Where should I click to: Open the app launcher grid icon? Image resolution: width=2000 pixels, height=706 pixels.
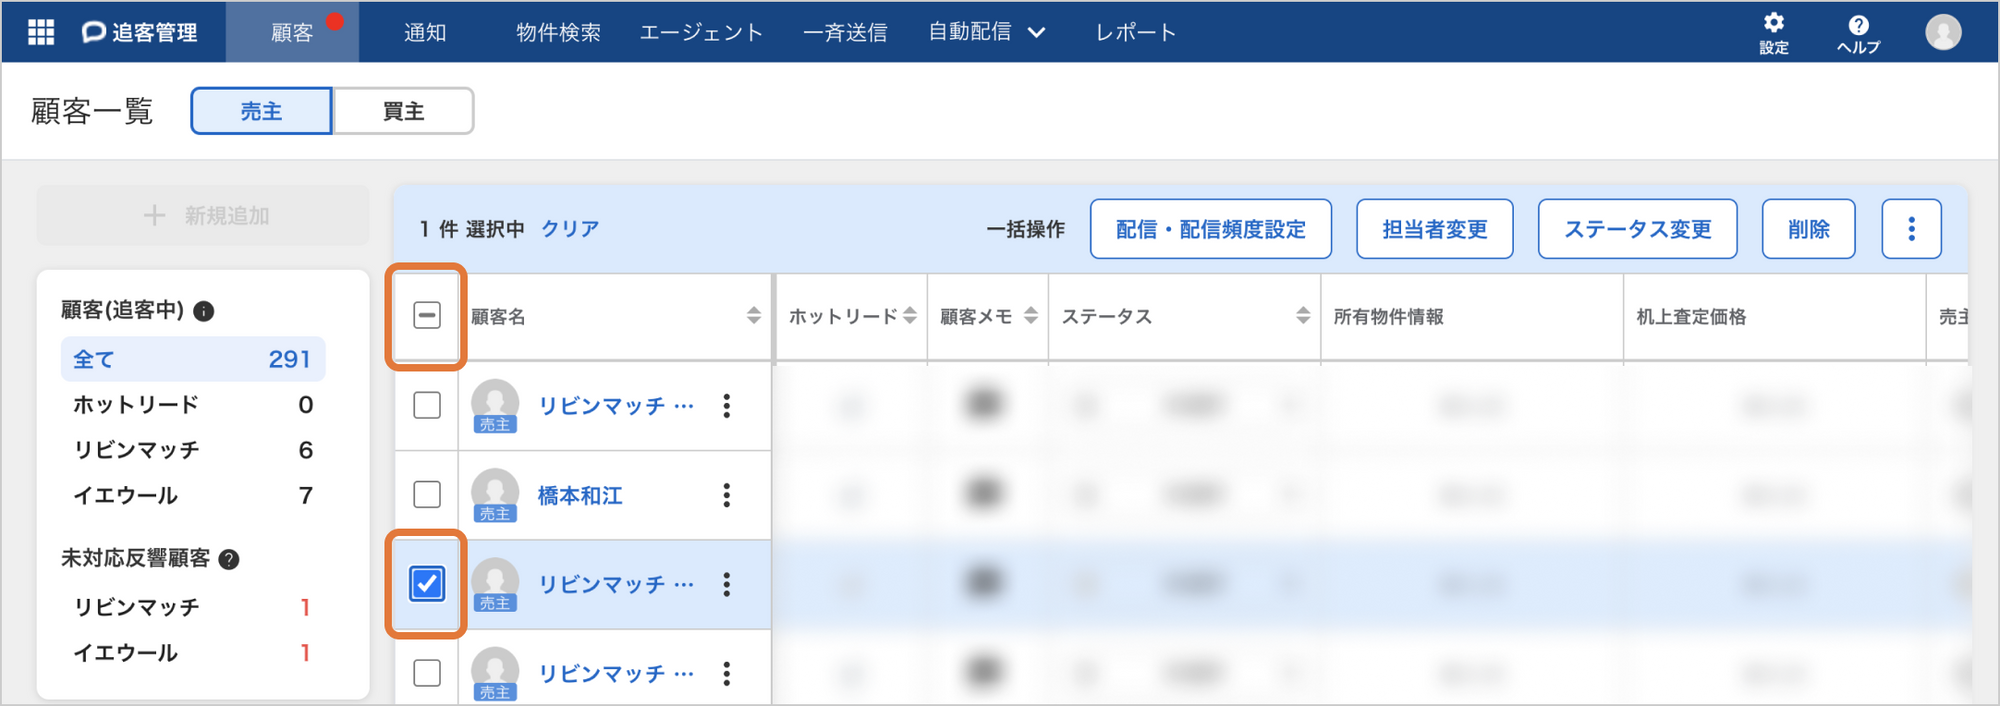(x=41, y=32)
